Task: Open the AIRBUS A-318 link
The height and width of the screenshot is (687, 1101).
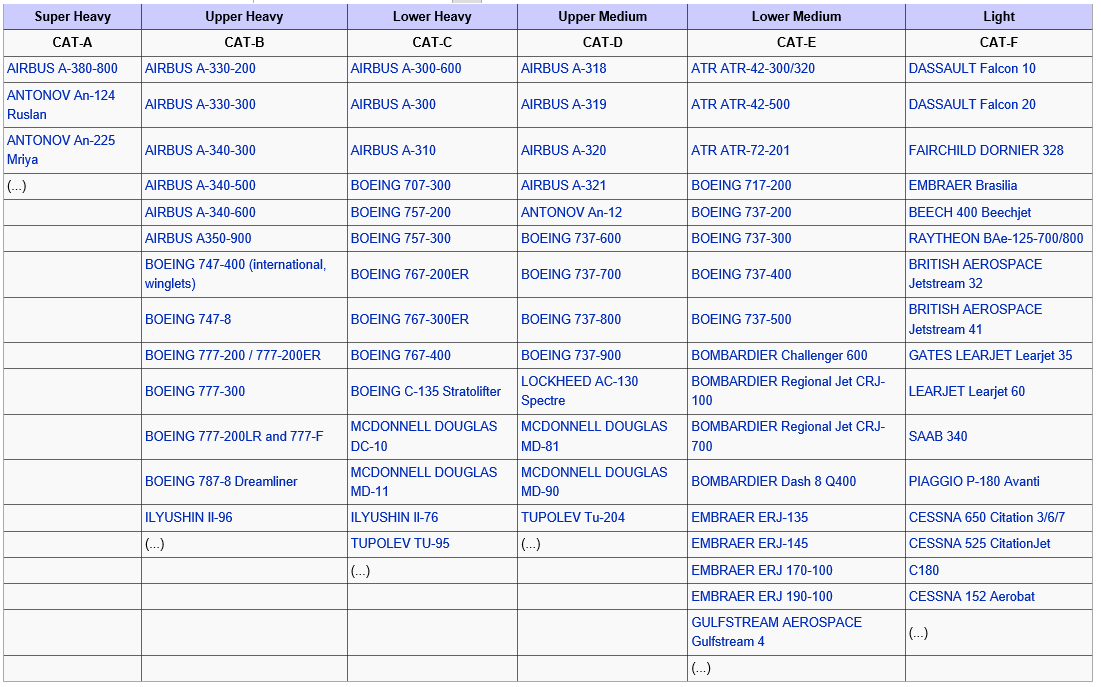Action: pyautogui.click(x=564, y=69)
